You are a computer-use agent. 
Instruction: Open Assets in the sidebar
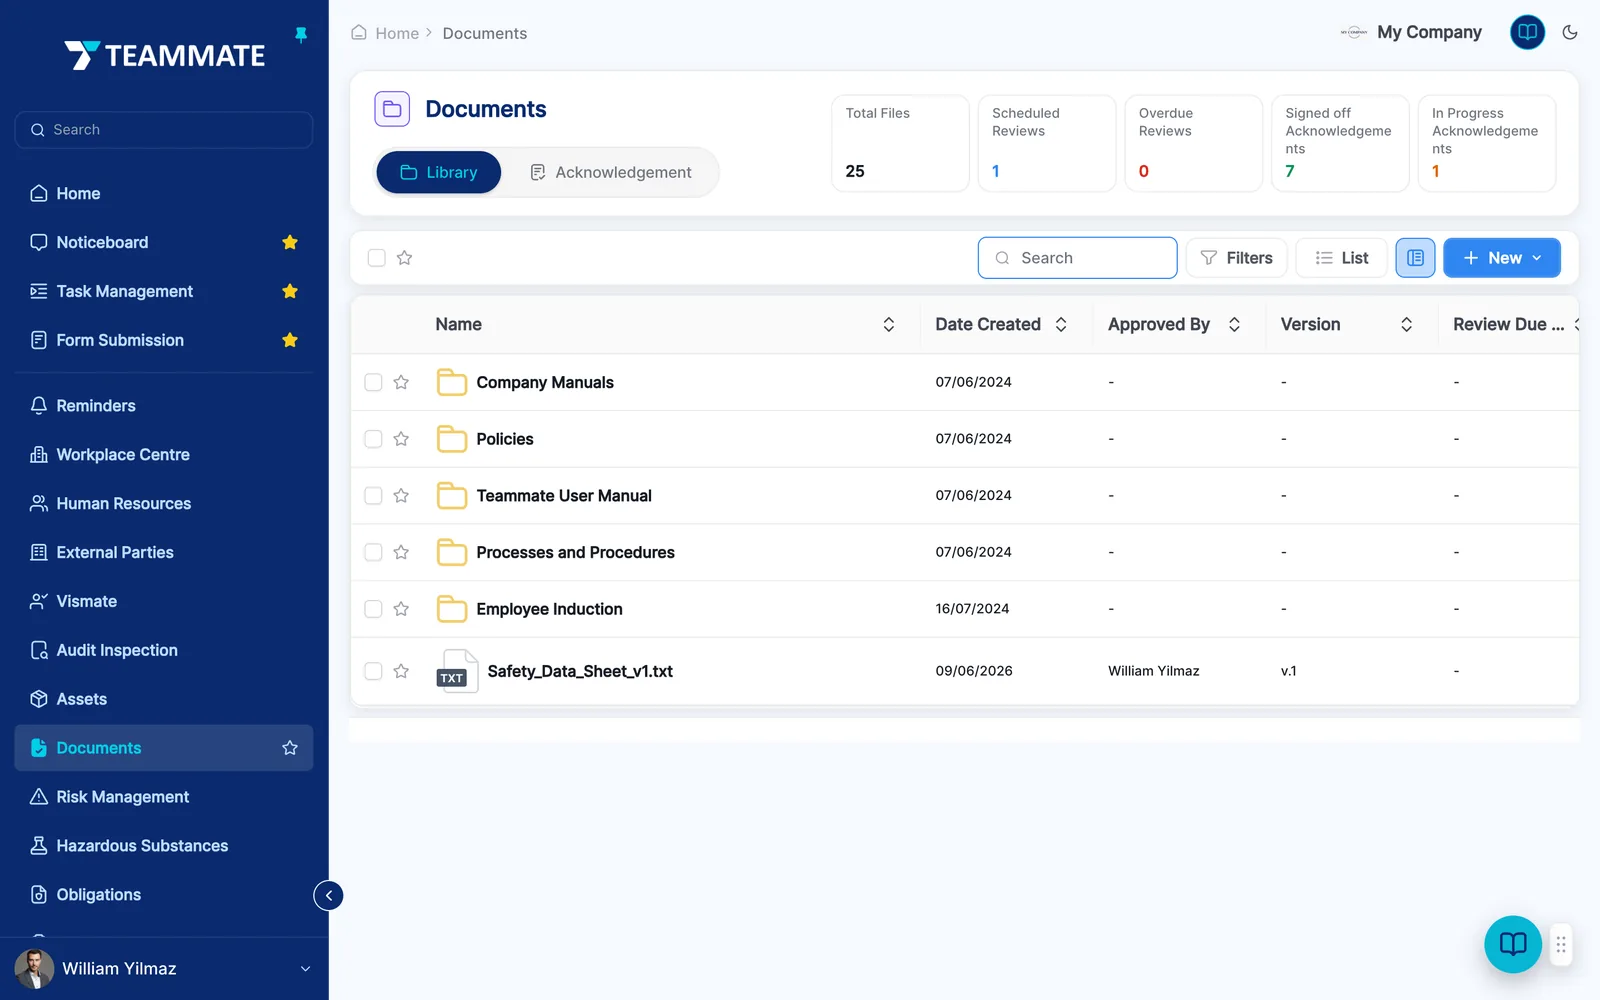164,699
